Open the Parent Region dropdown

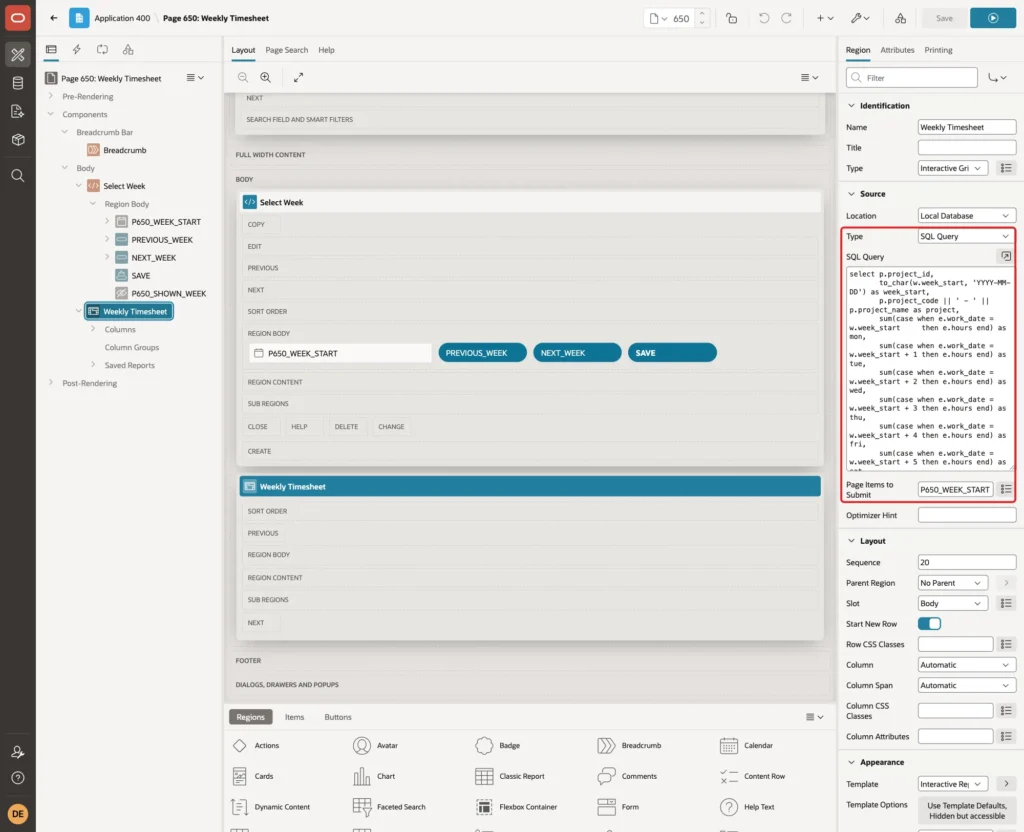(x=952, y=583)
